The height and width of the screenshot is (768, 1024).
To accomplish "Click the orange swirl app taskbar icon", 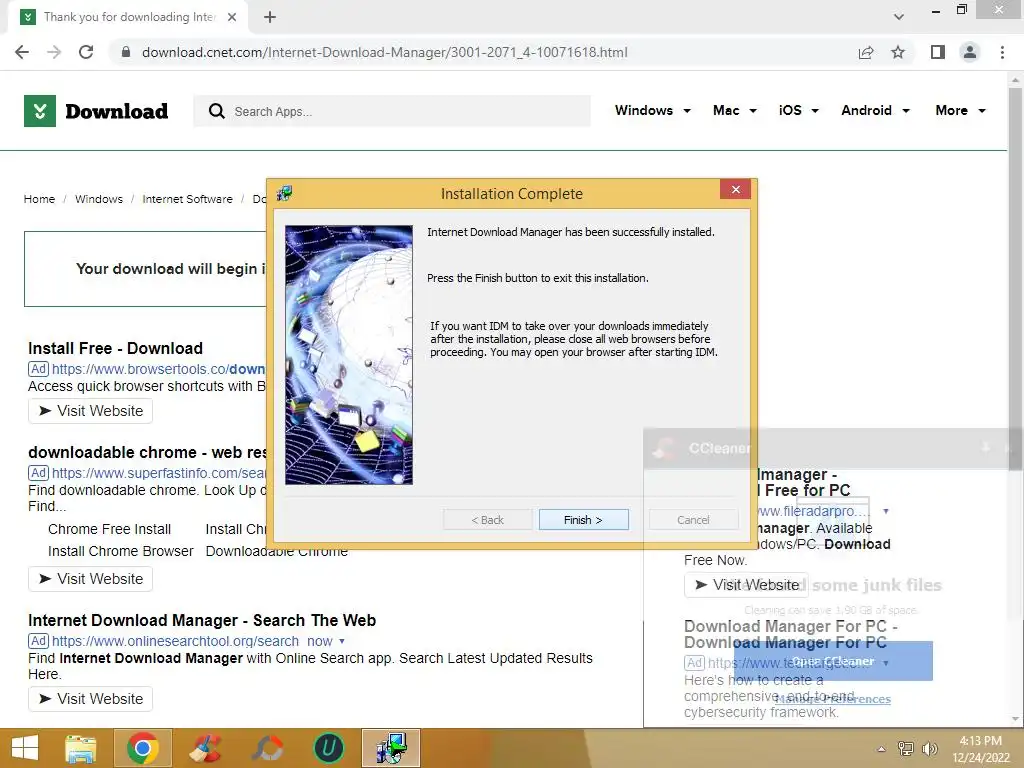I will (267, 748).
